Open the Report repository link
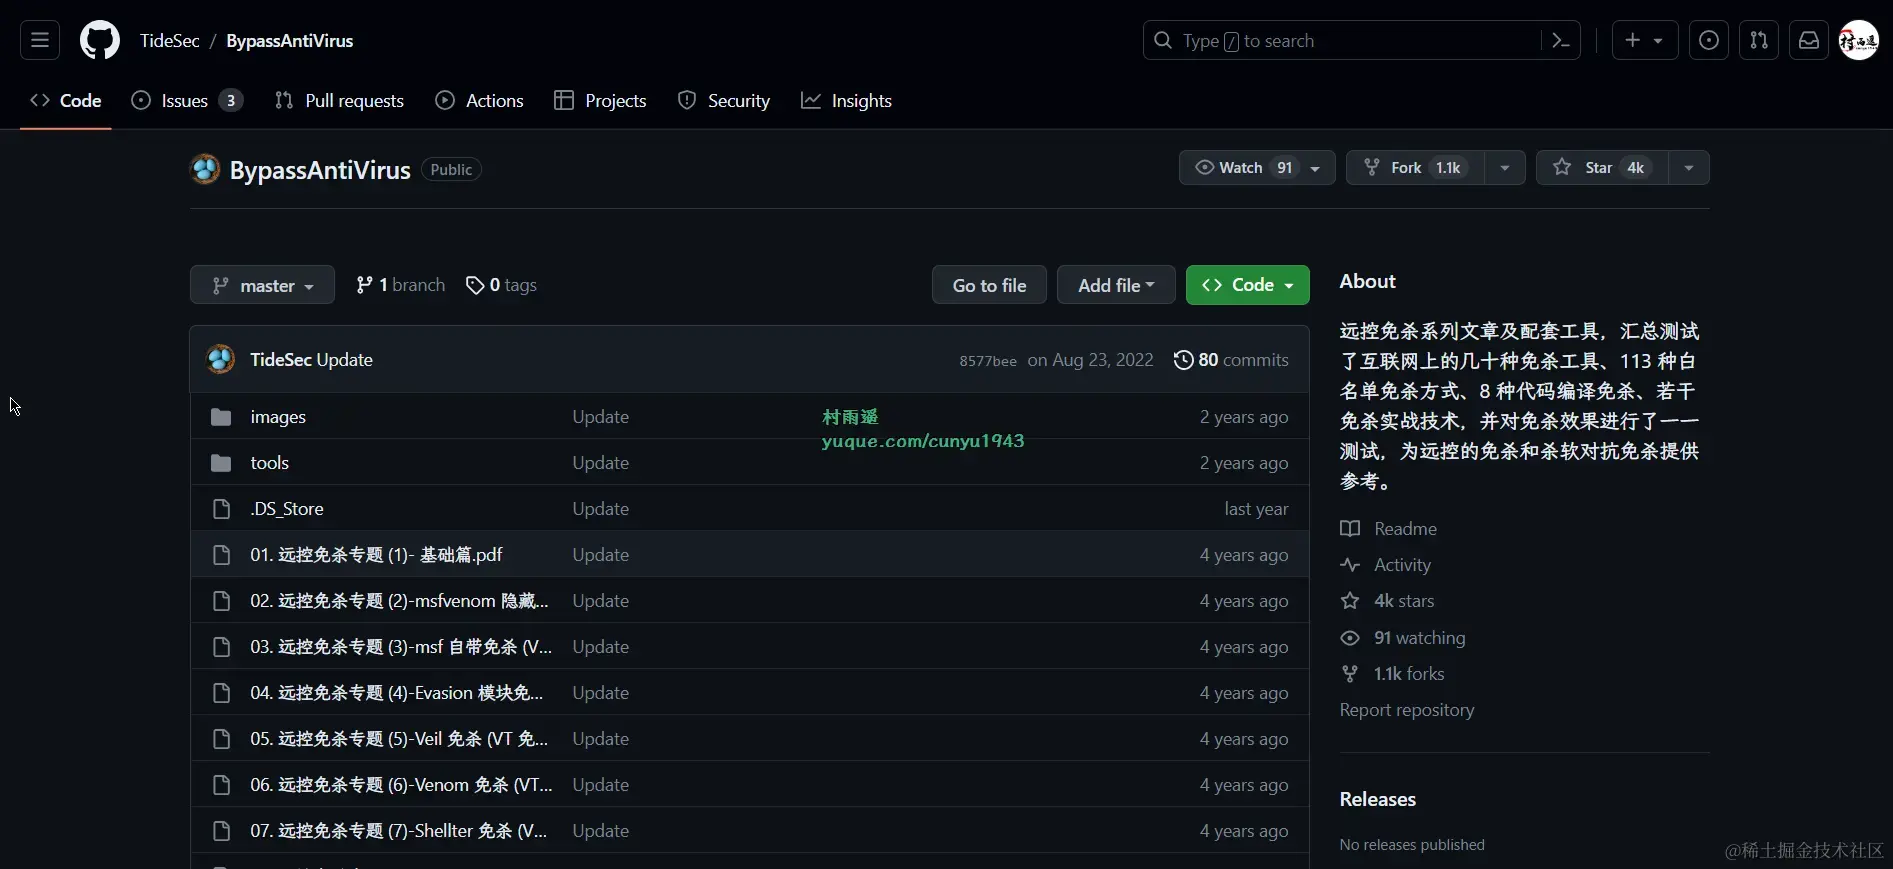The height and width of the screenshot is (869, 1893). click(1407, 710)
